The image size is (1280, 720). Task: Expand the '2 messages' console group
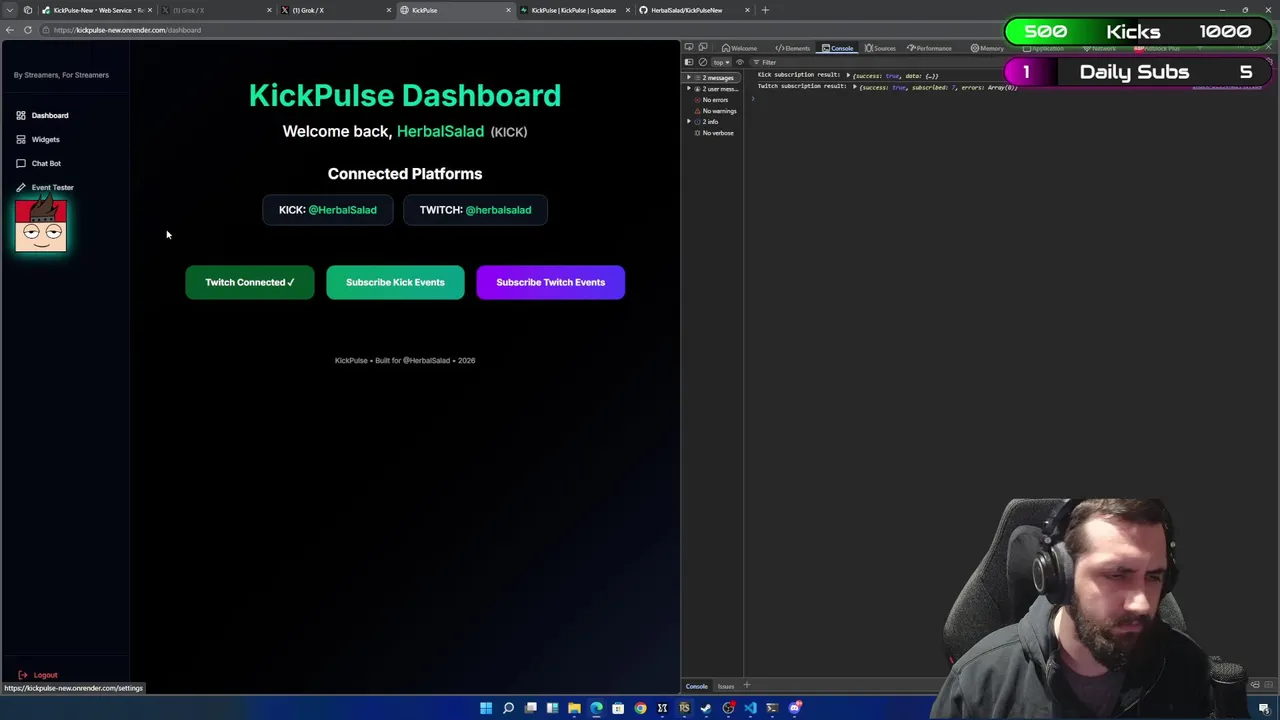tap(688, 78)
